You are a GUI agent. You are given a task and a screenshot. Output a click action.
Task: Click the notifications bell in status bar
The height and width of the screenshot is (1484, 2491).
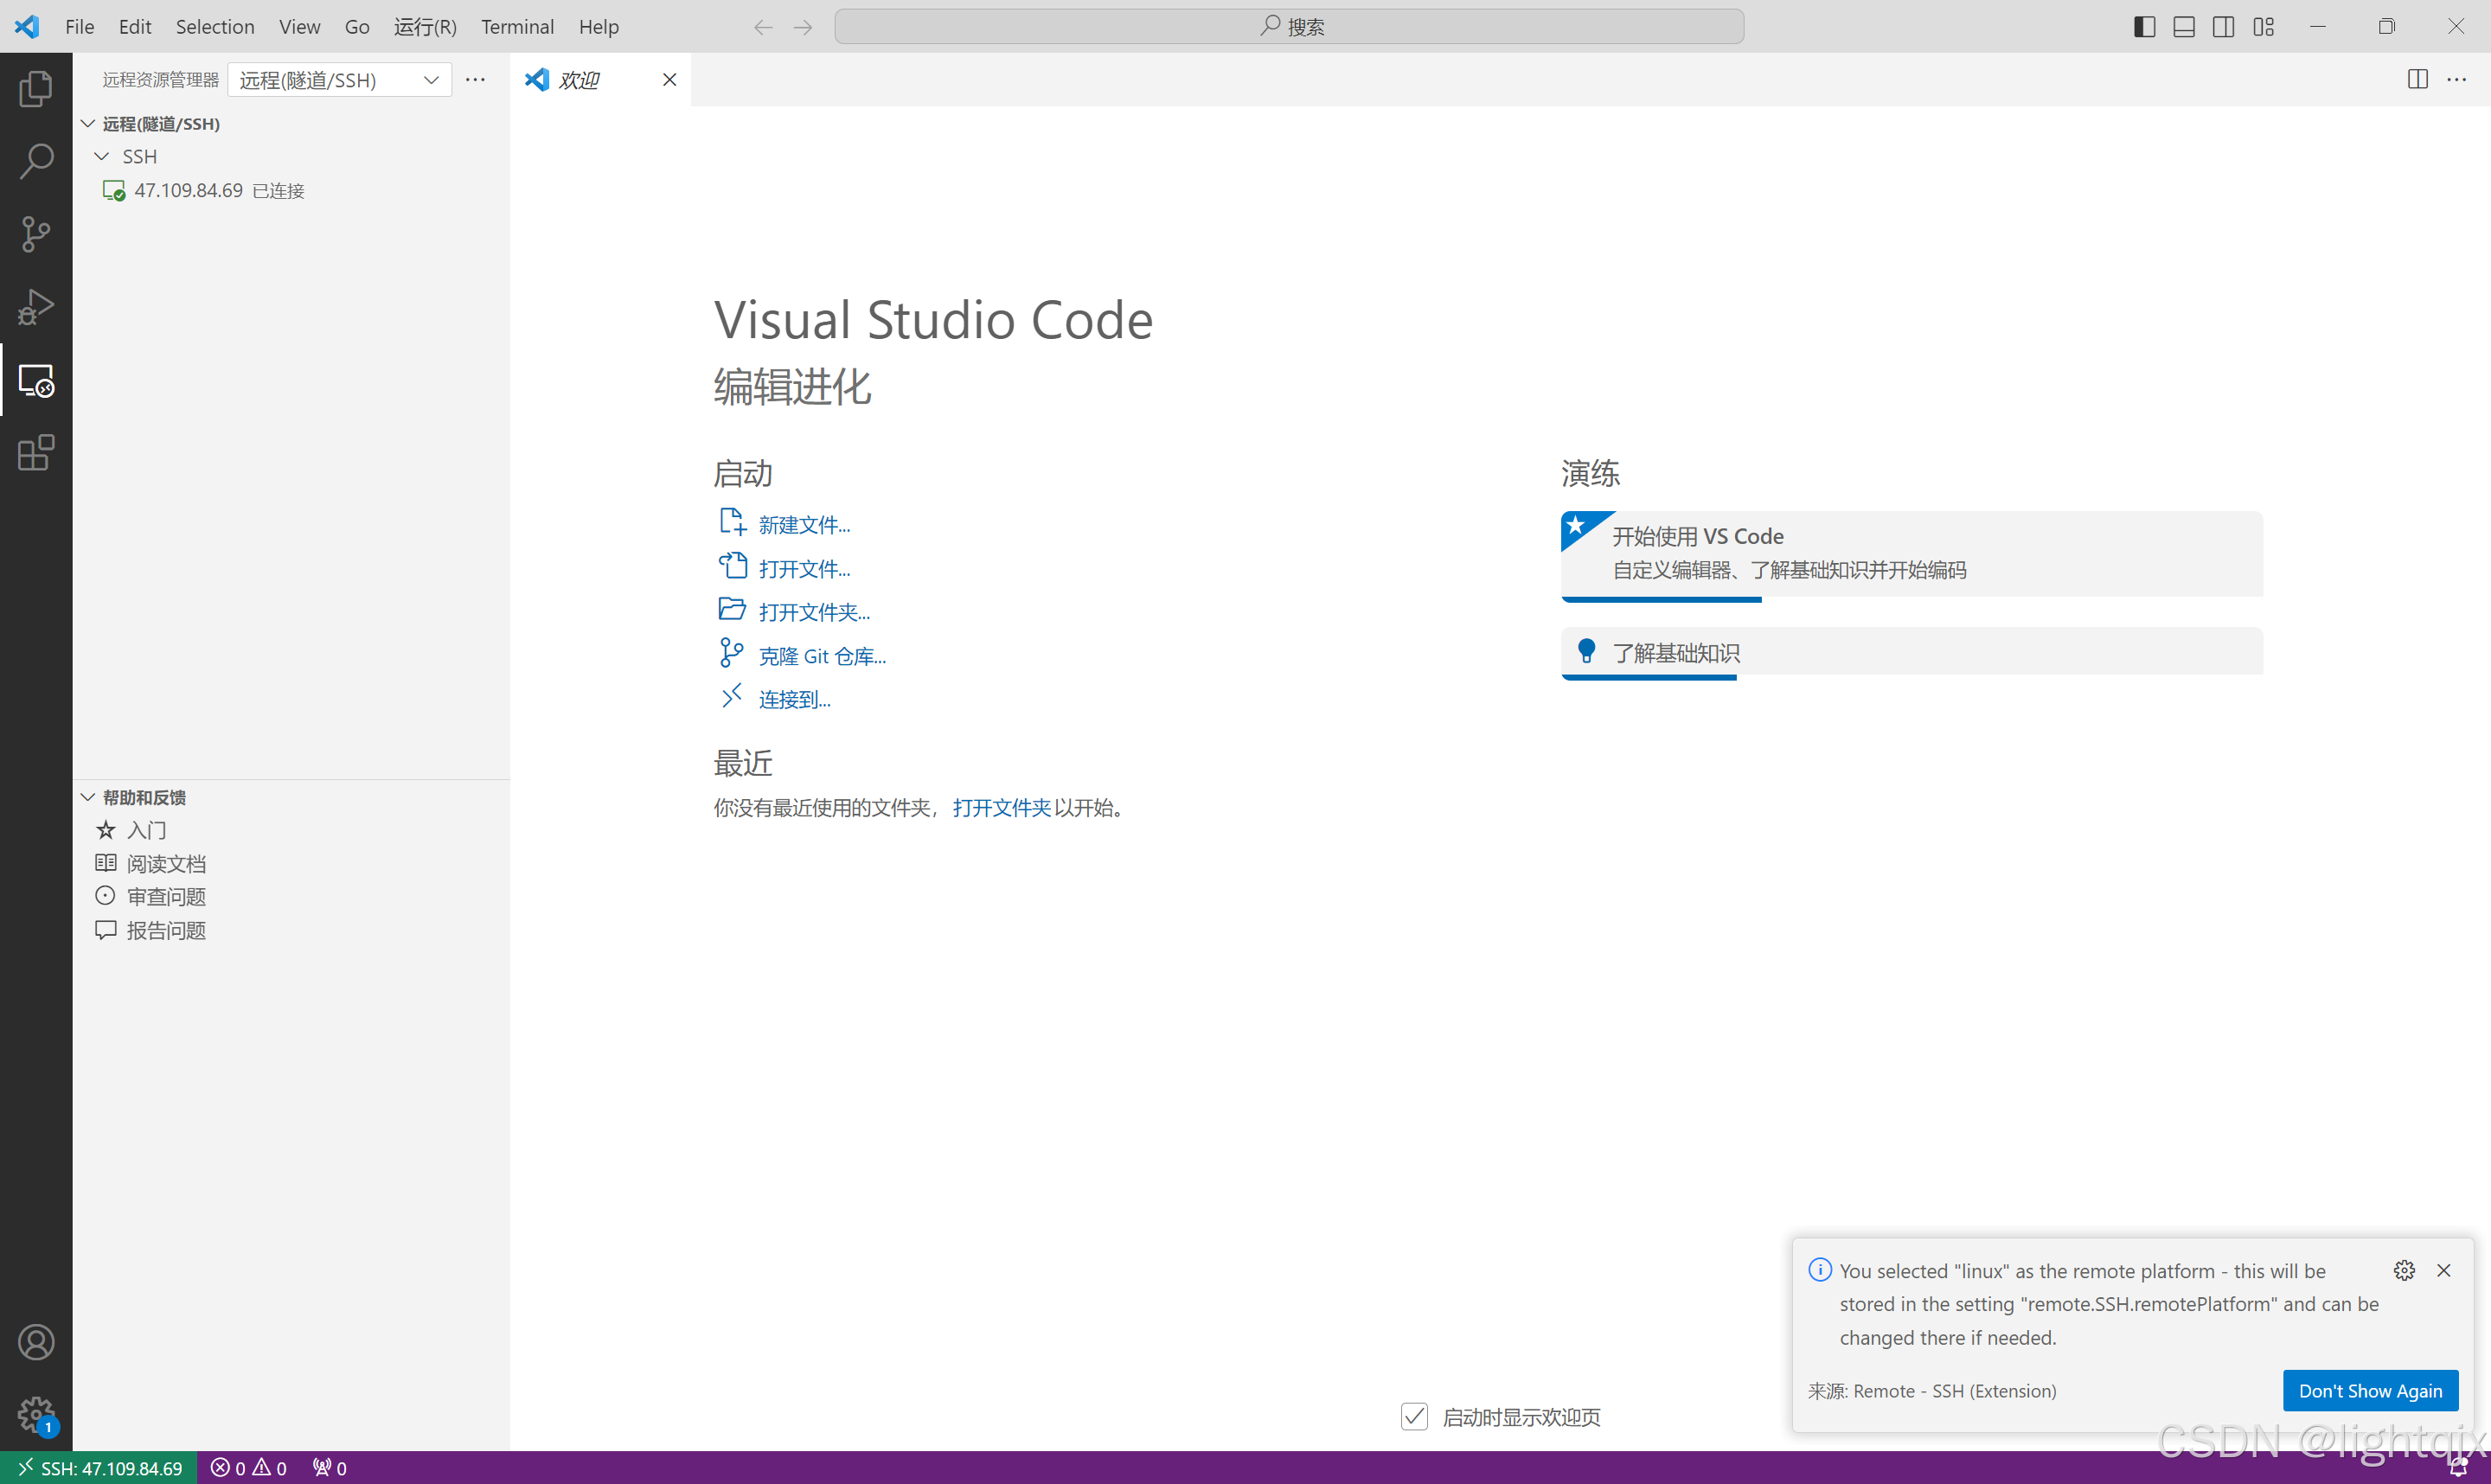pyautogui.click(x=2459, y=1468)
